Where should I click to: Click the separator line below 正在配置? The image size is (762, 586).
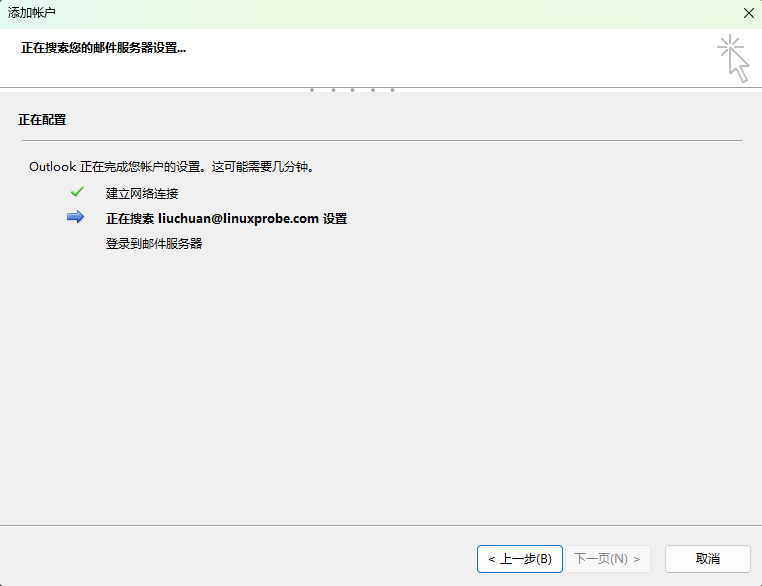coord(380,140)
